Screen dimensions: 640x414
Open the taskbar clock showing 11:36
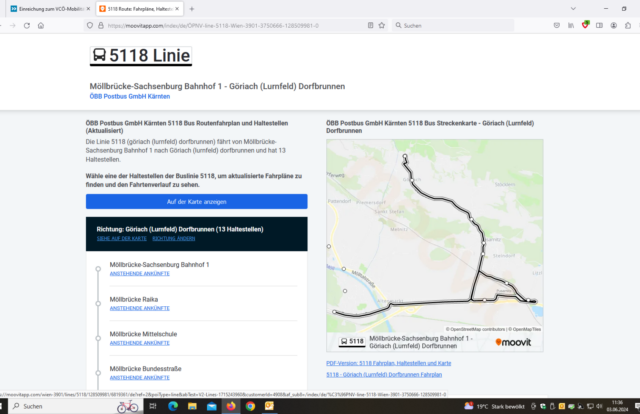617,406
